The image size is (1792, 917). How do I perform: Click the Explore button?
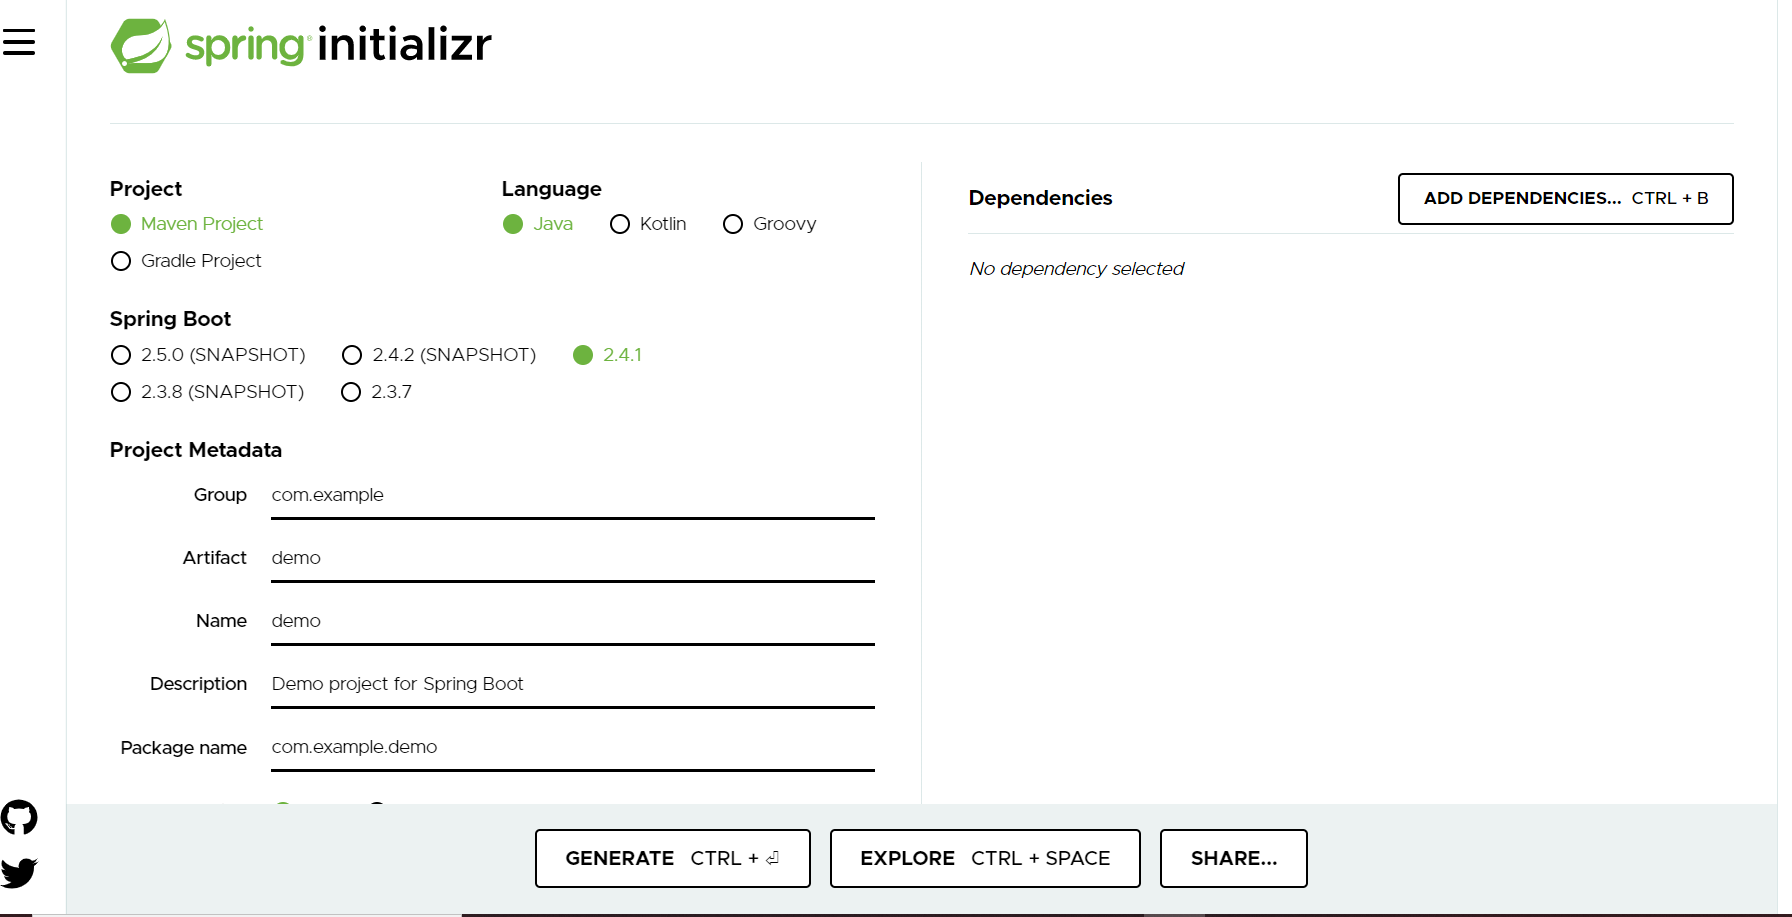click(985, 858)
